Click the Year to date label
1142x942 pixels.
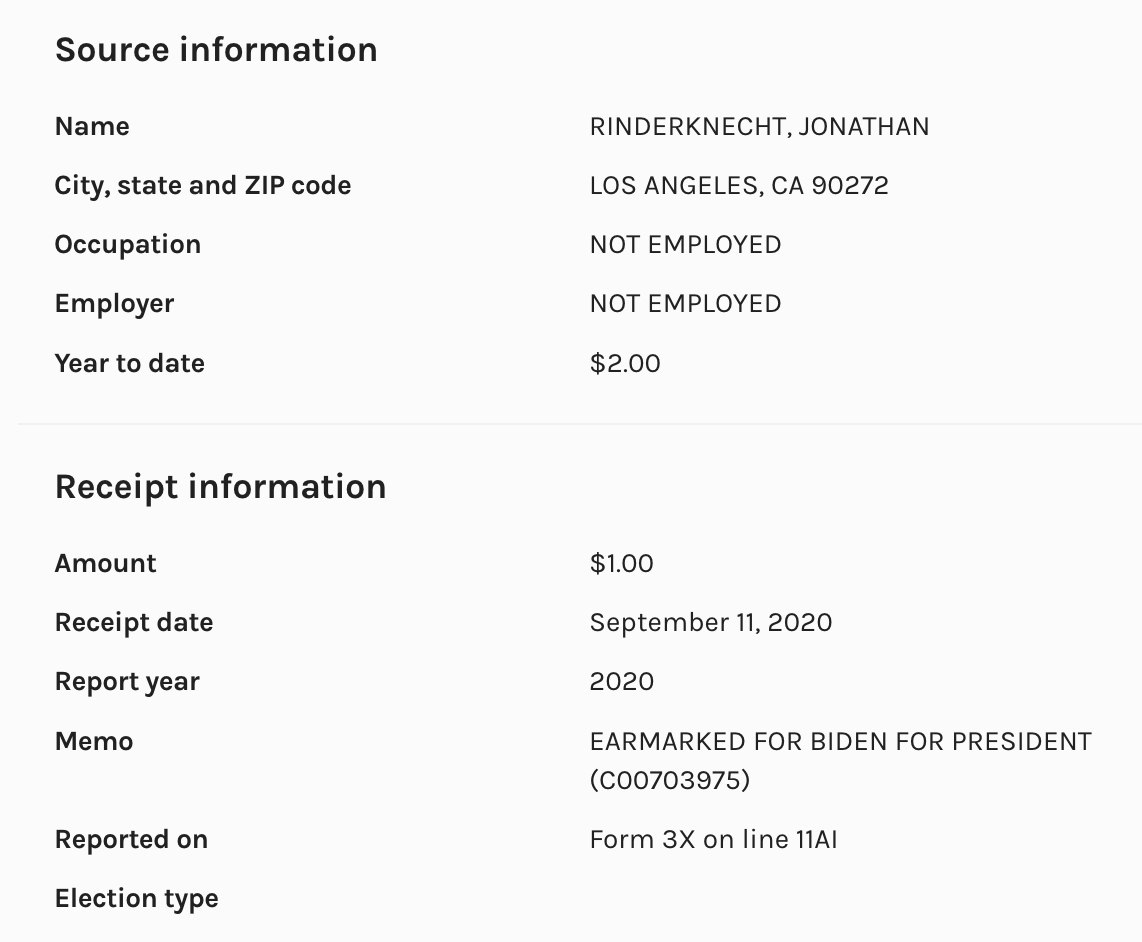pyautogui.click(x=130, y=363)
